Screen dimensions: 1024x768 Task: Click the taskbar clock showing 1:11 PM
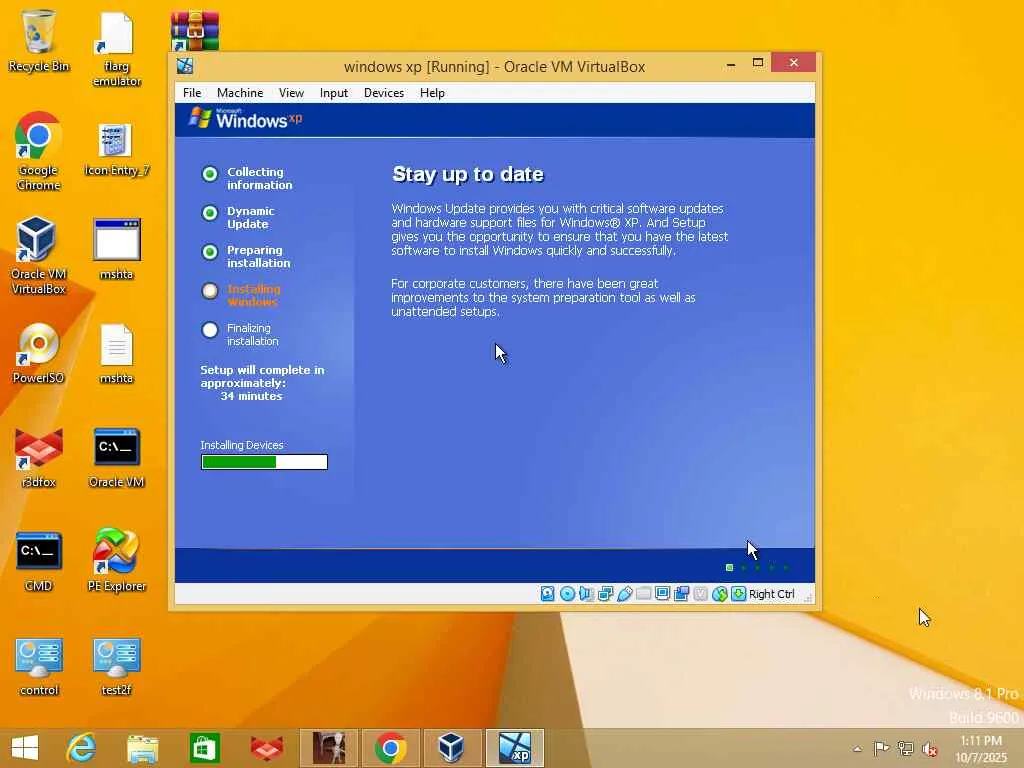(982, 749)
